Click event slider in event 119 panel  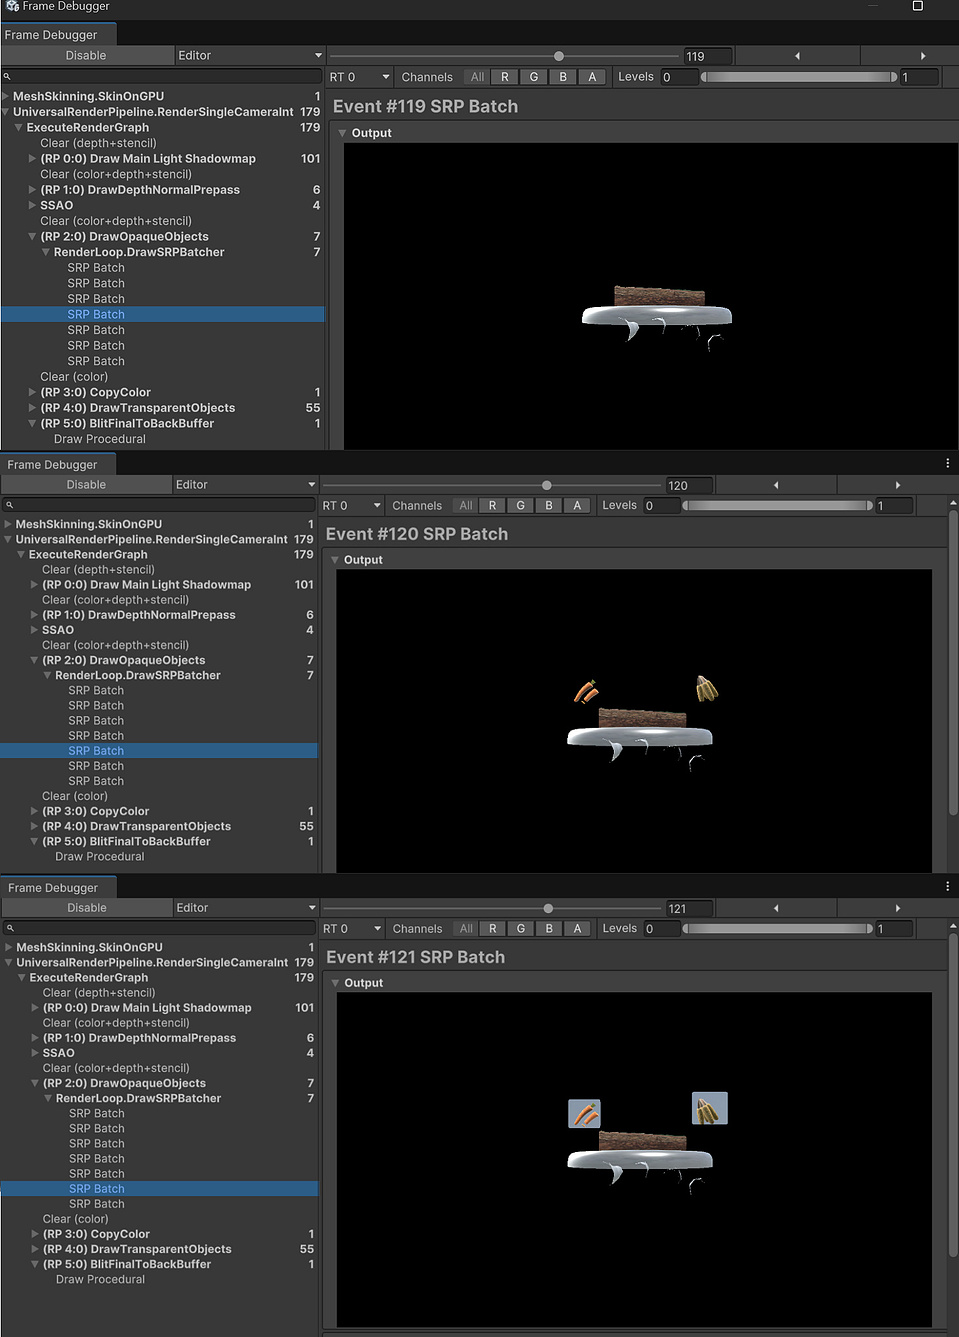point(504,56)
